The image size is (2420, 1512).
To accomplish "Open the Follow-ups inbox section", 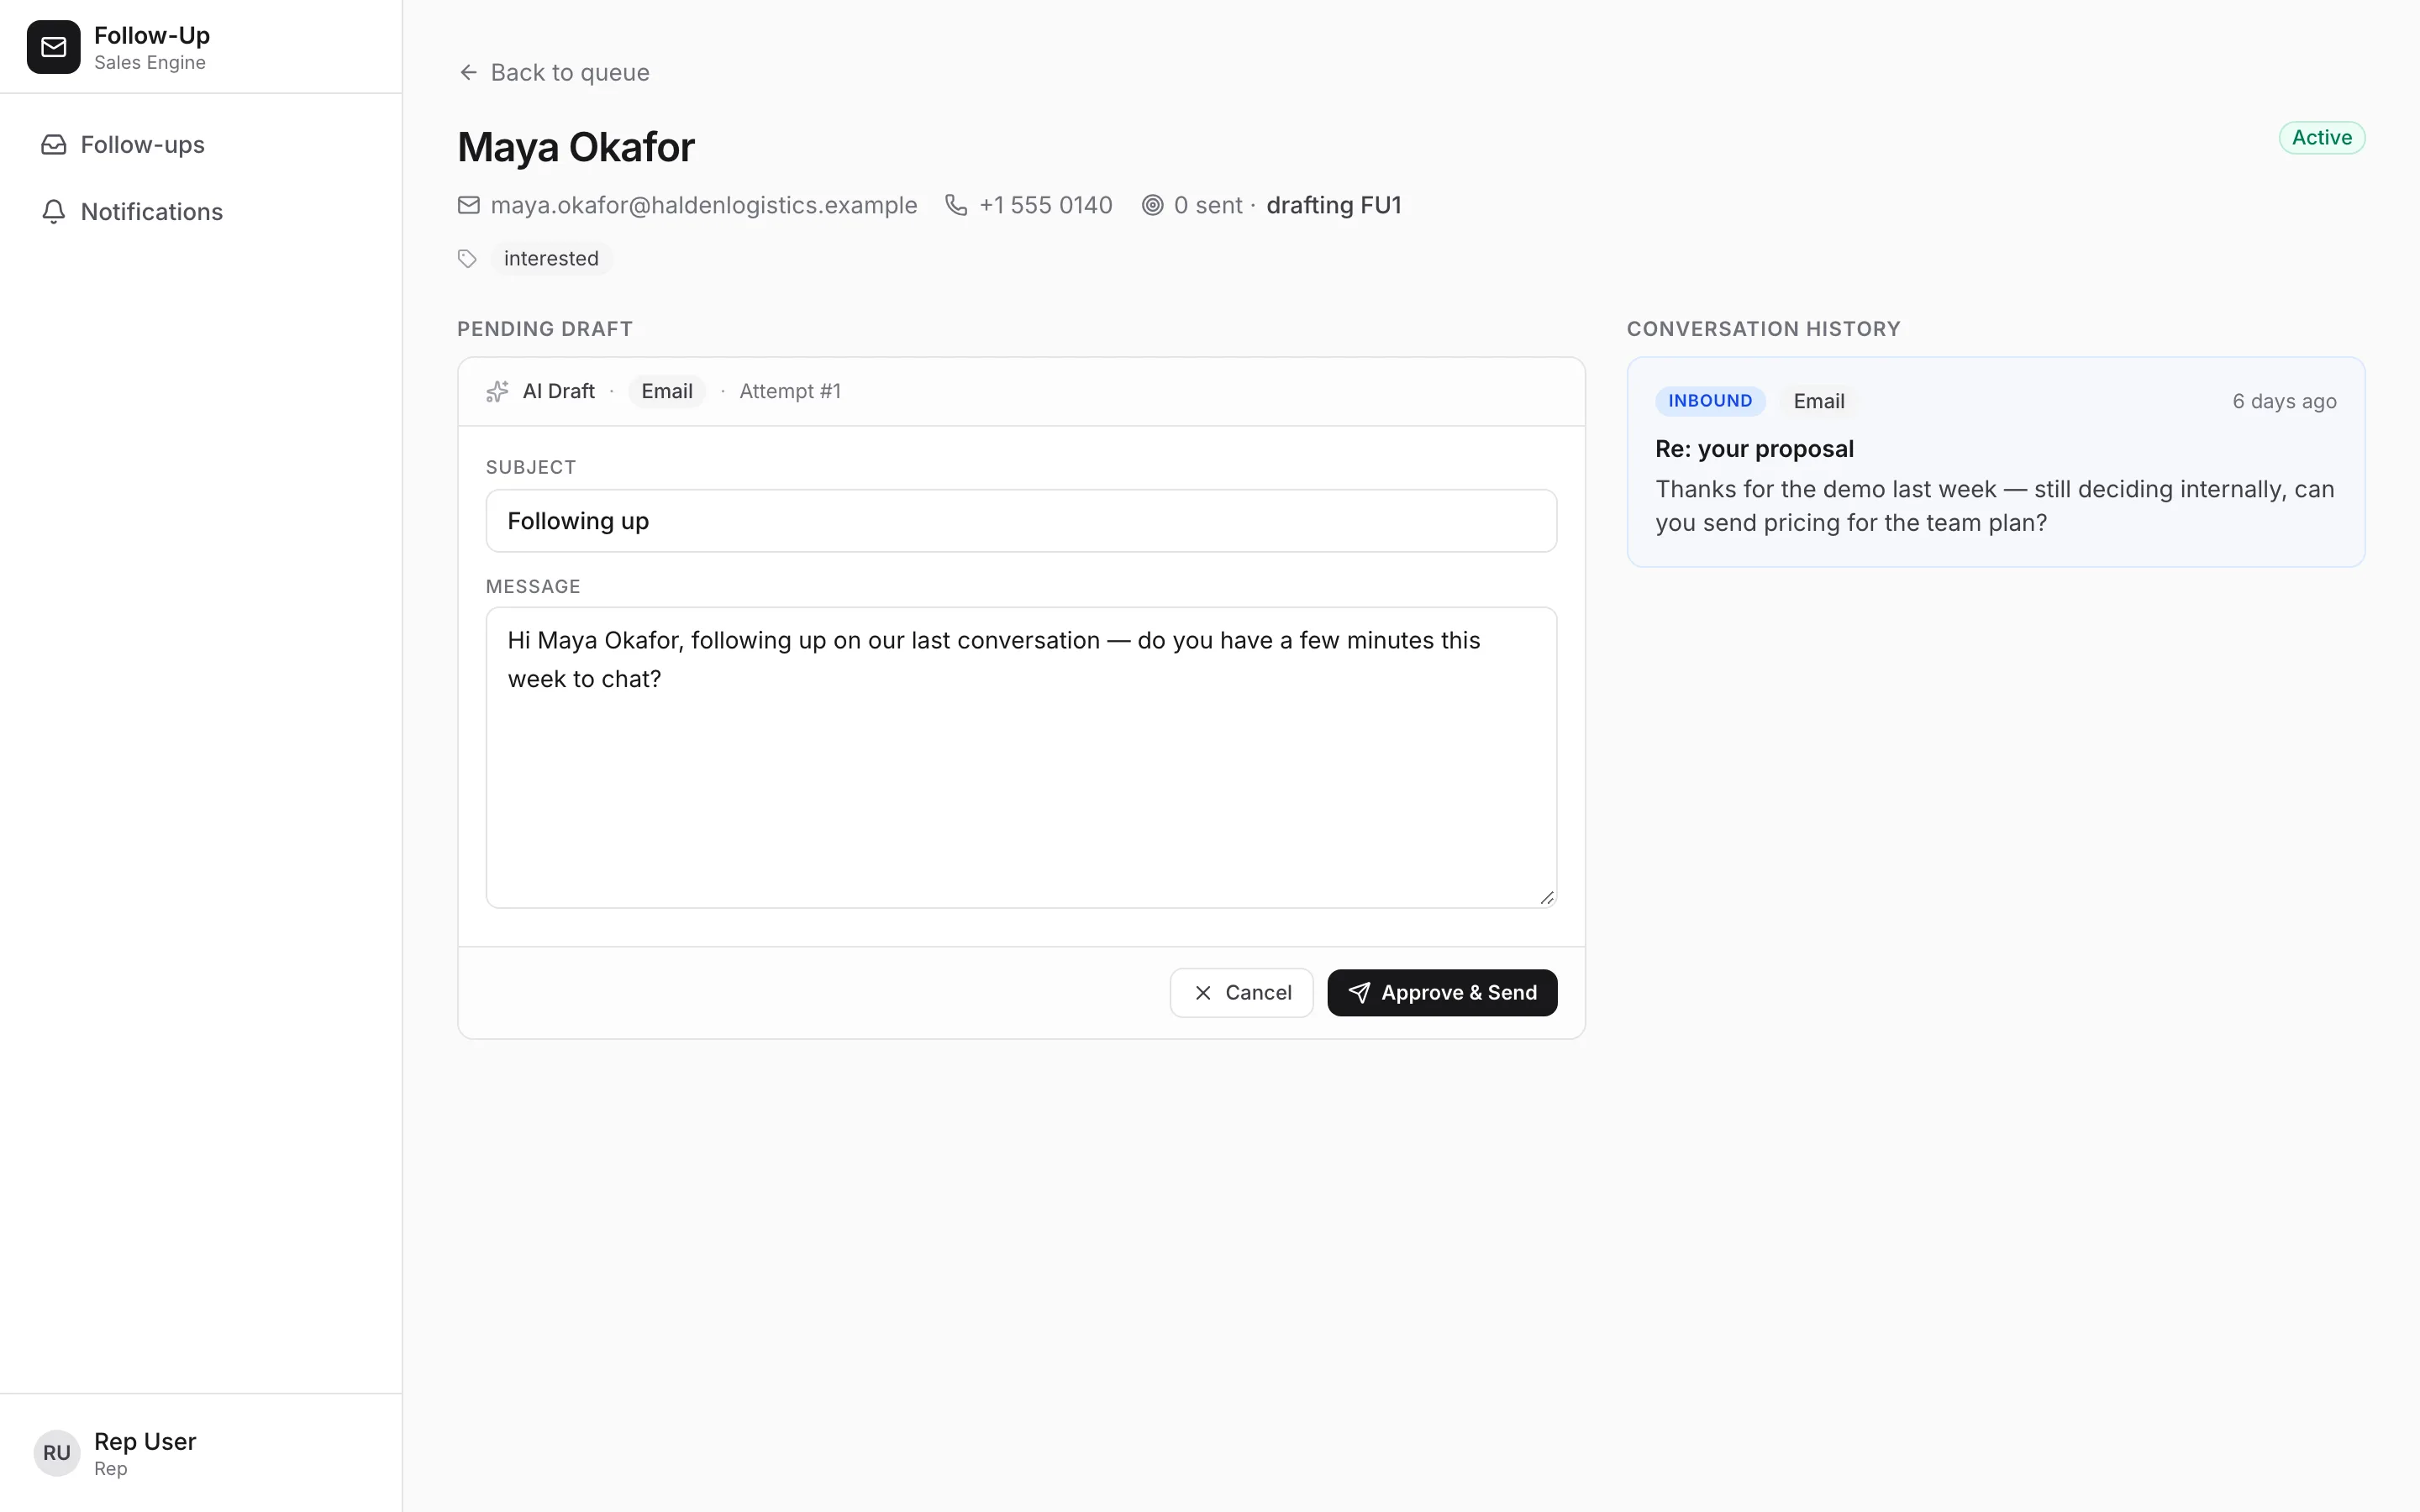I will pyautogui.click(x=201, y=145).
